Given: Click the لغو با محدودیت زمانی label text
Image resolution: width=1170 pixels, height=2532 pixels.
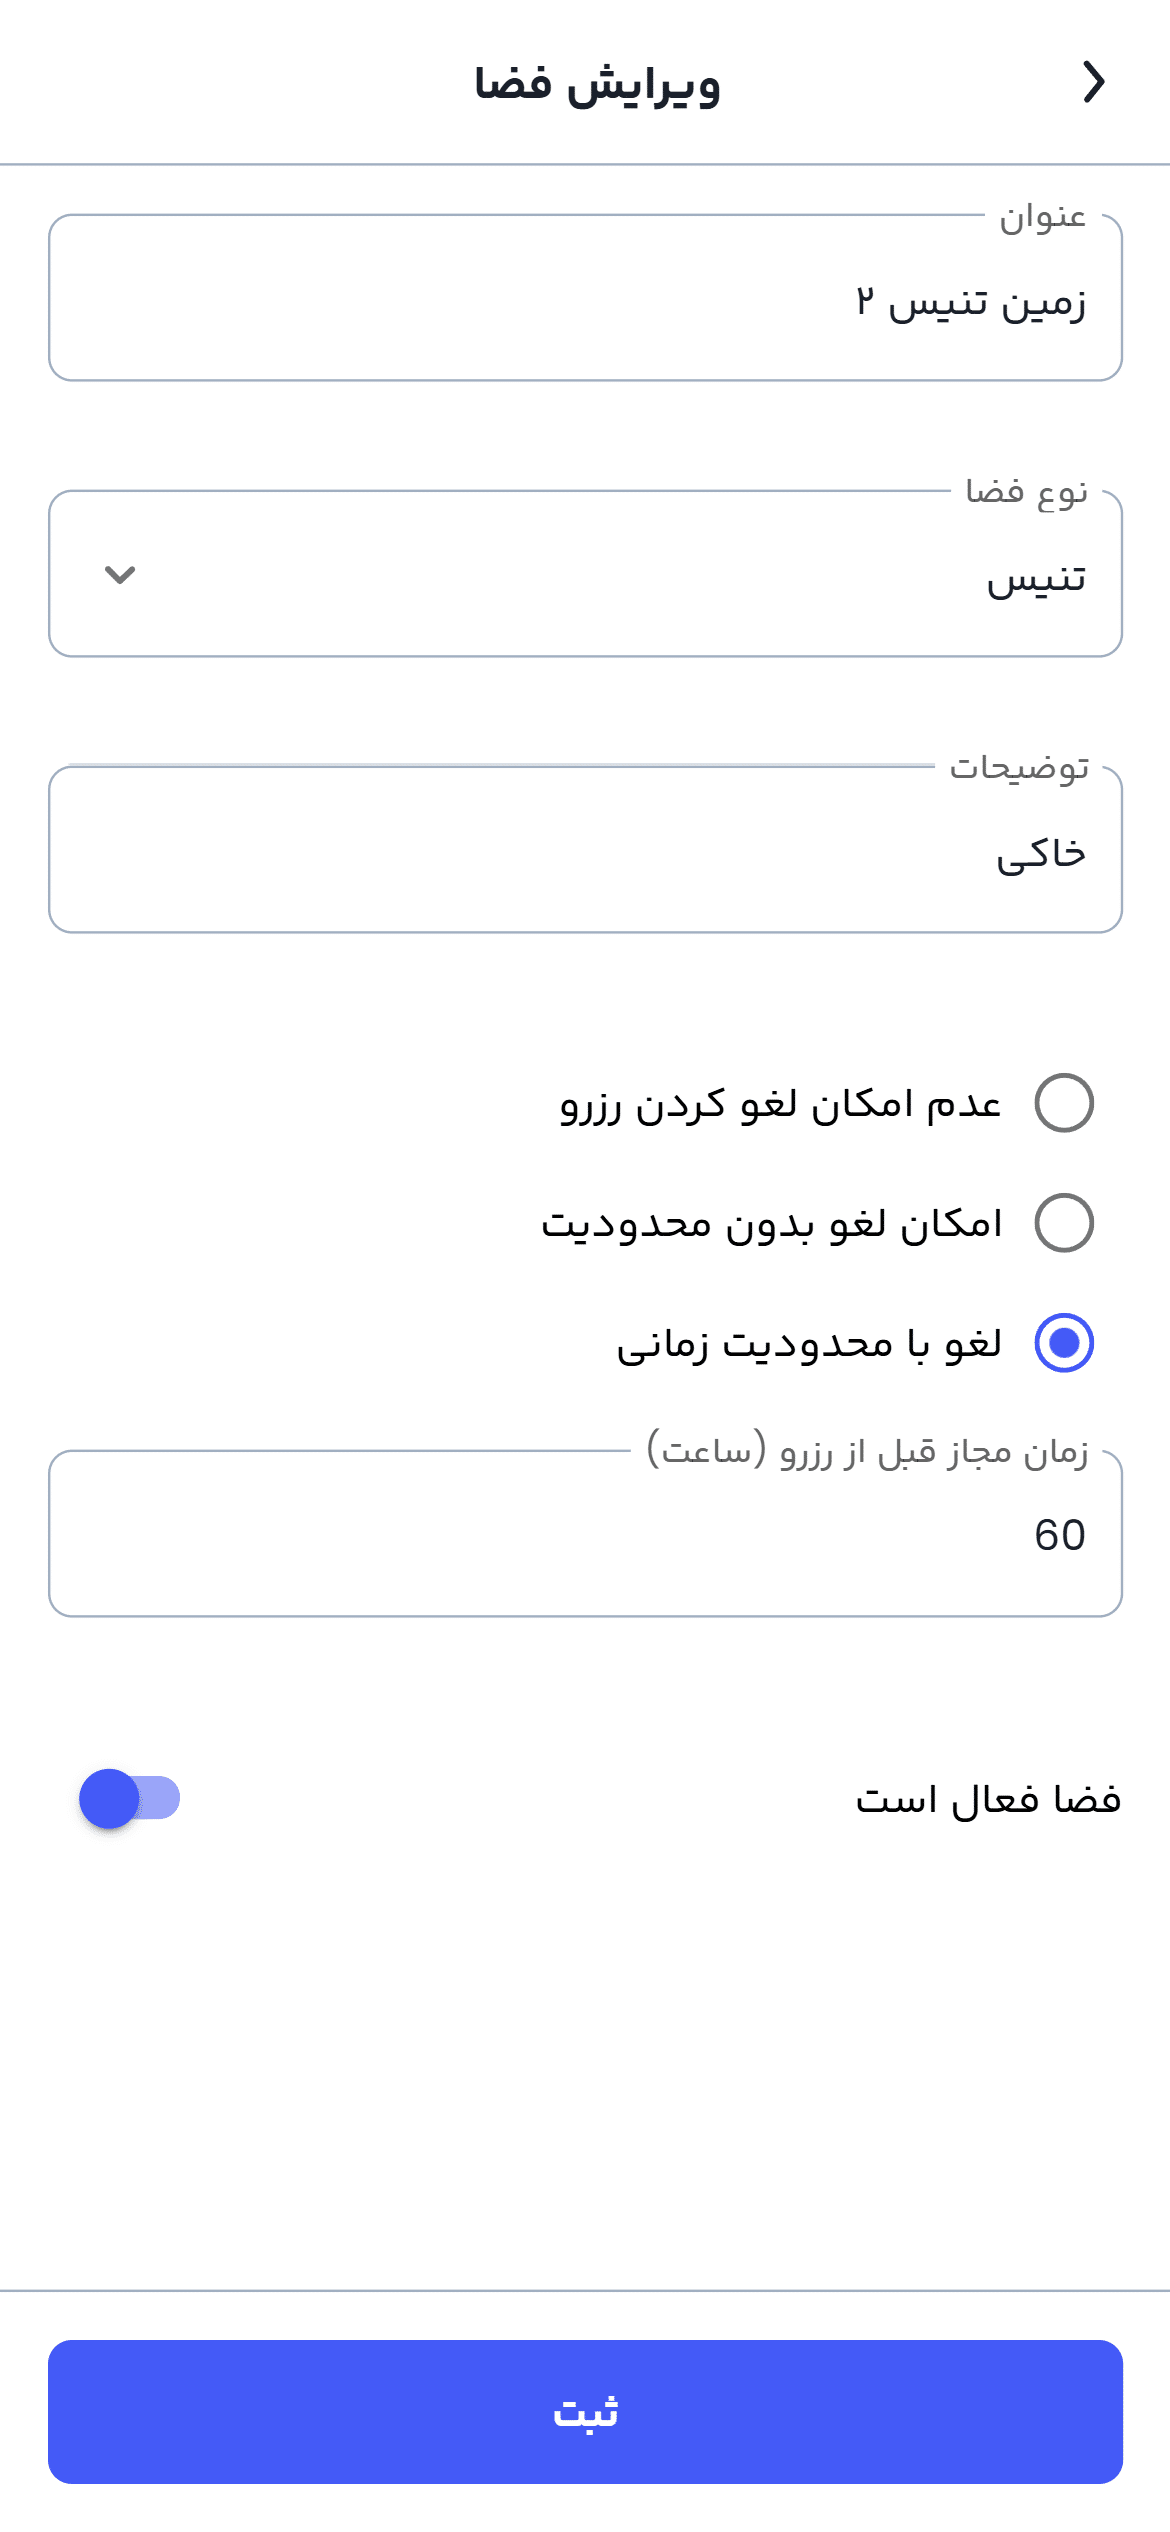Looking at the screenshot, I should (x=809, y=1343).
